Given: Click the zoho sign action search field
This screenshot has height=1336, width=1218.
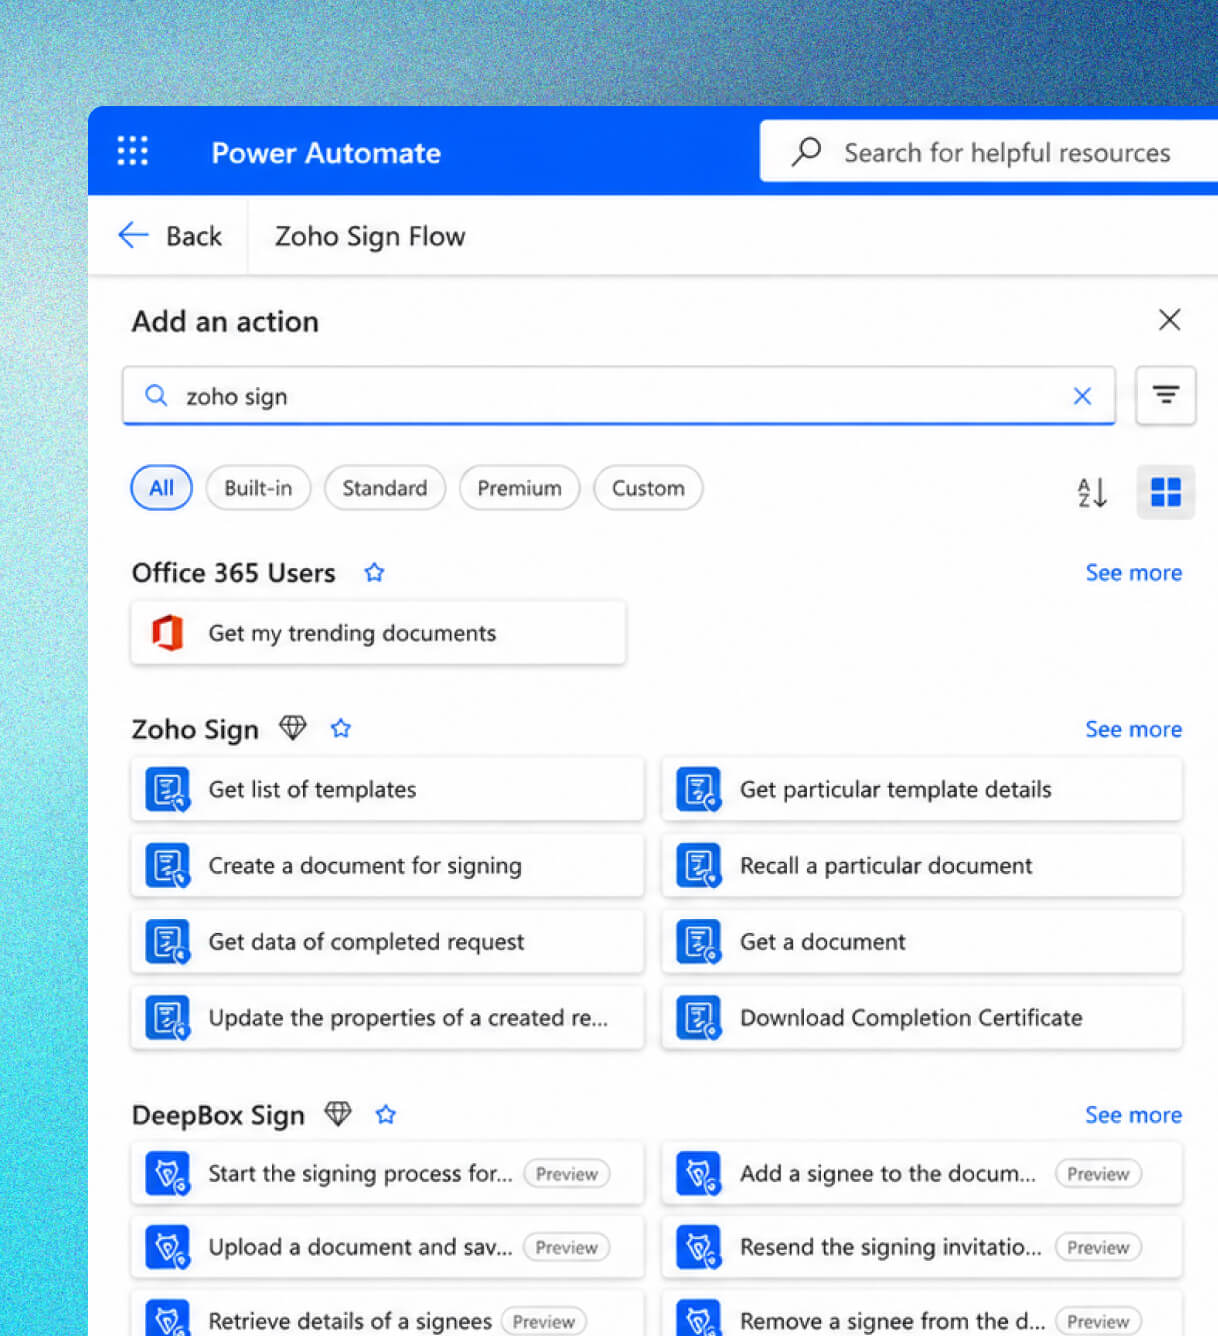Looking at the screenshot, I should (618, 396).
